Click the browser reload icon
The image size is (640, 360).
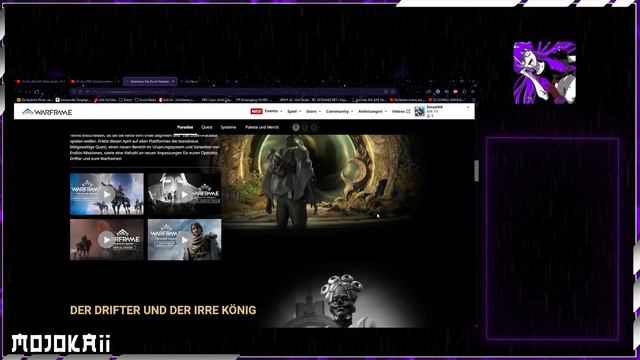[37, 92]
